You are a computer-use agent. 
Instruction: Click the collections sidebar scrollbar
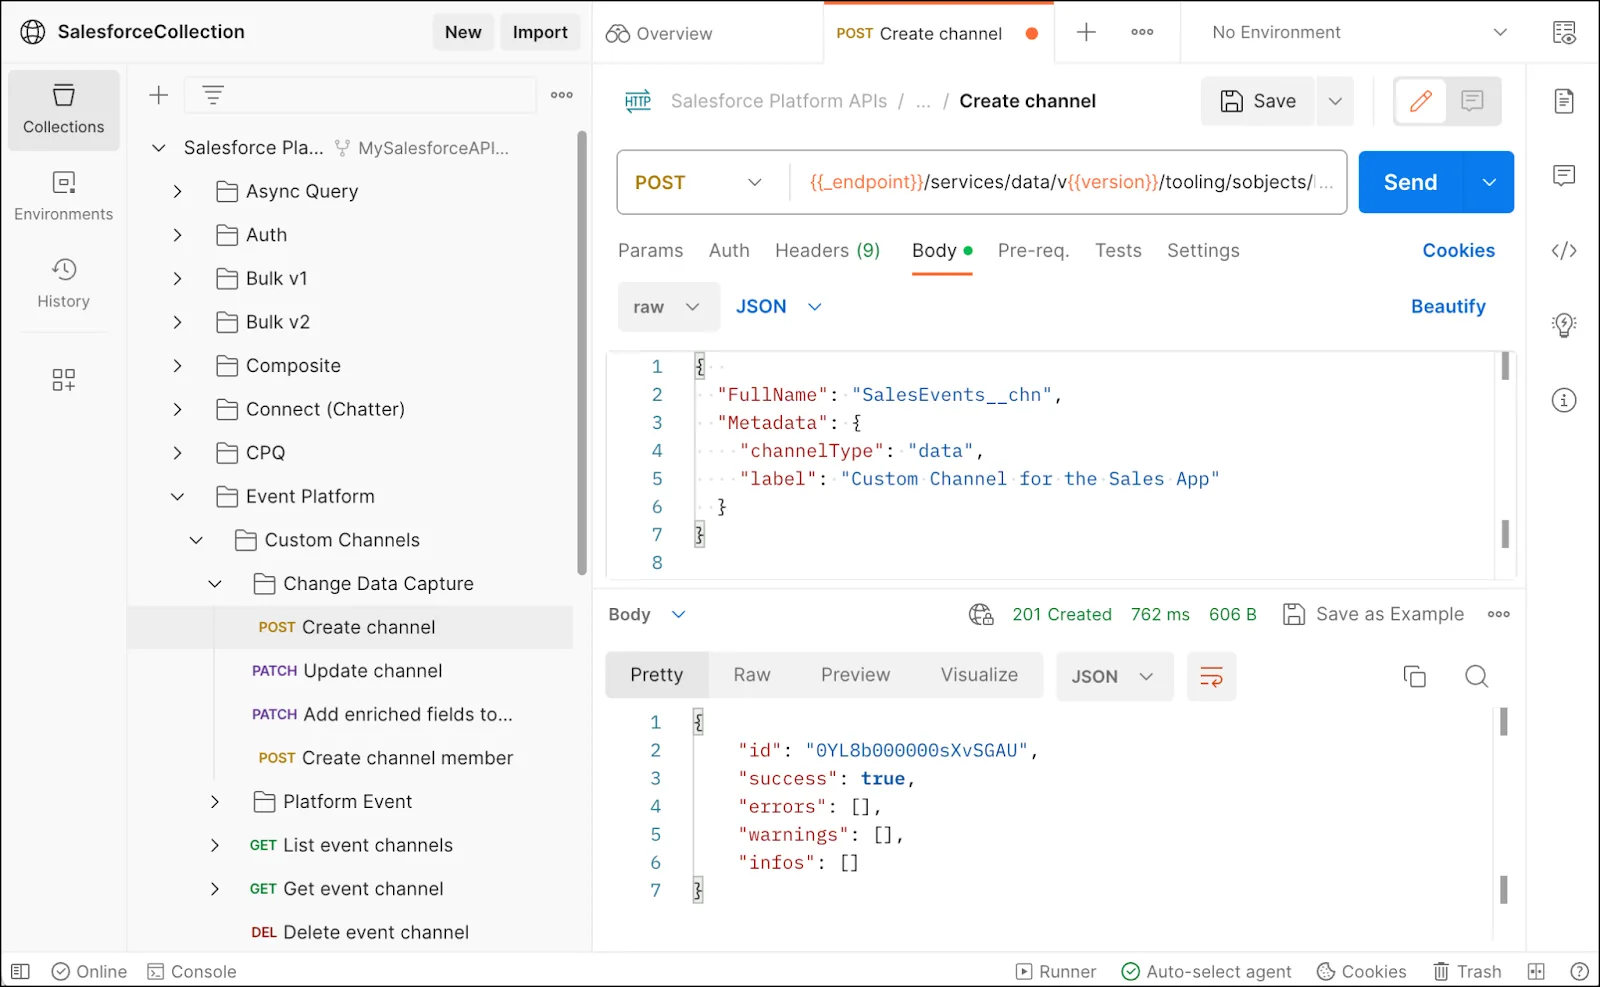point(582,352)
